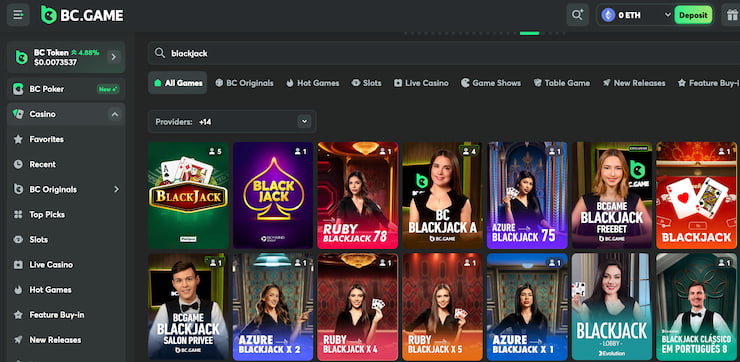The height and width of the screenshot is (362, 740).
Task: Switch to the New Releases tab
Action: 634,83
